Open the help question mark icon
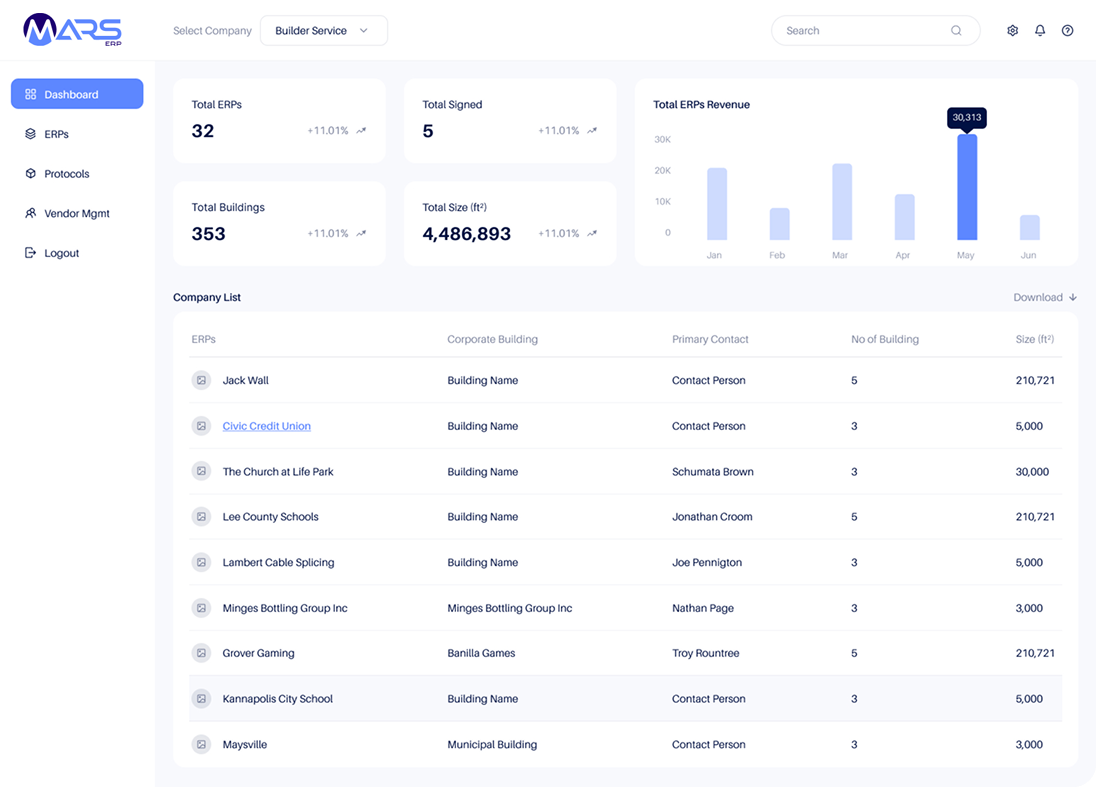 [x=1067, y=31]
